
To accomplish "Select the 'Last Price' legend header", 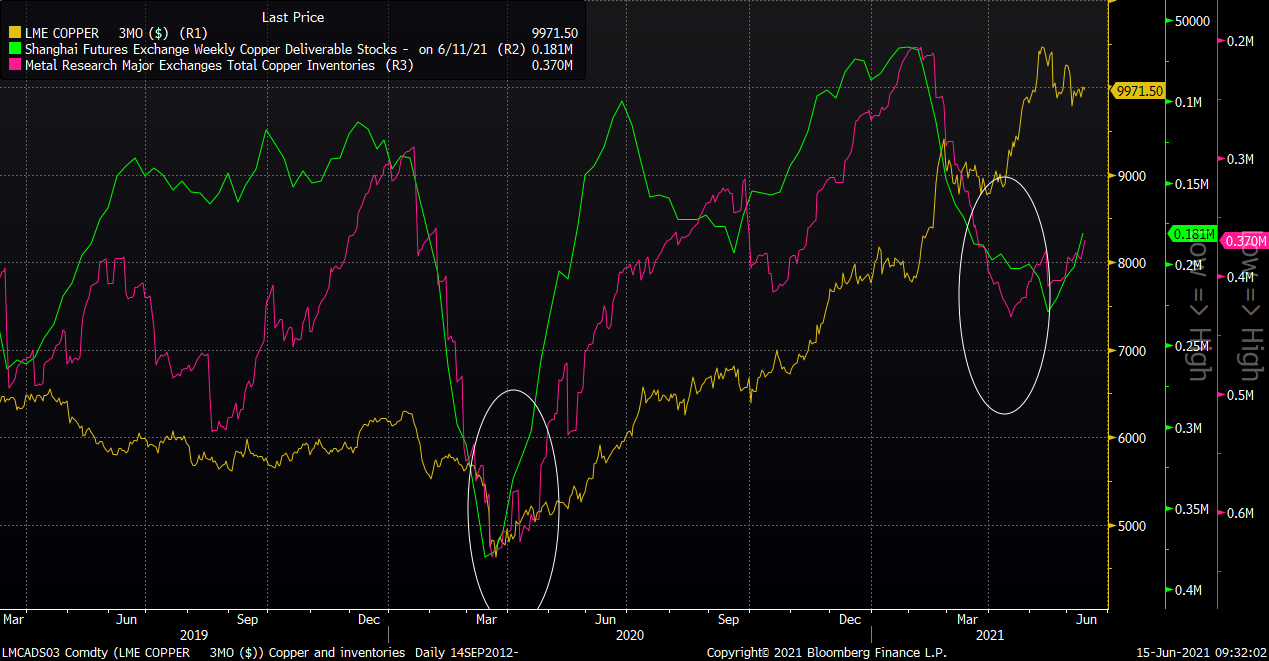I will pyautogui.click(x=293, y=17).
